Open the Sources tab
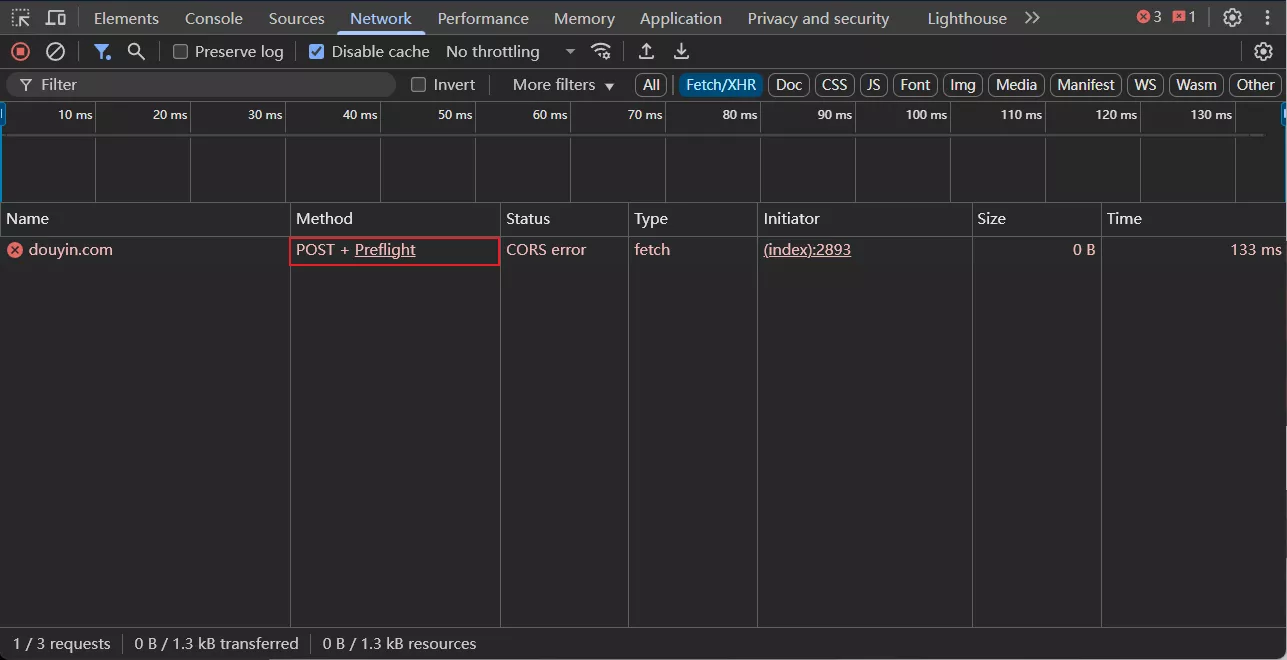This screenshot has height=660, width=1287. click(x=296, y=18)
